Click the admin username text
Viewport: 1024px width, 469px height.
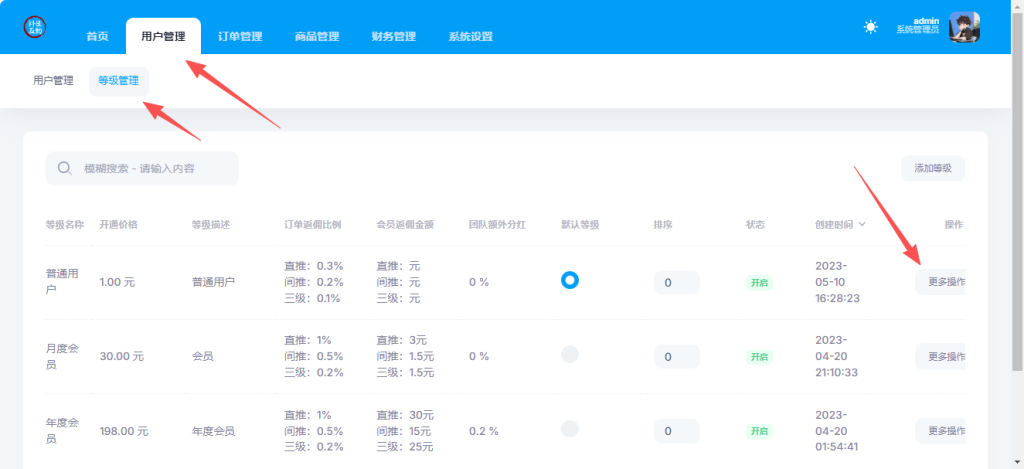926,21
